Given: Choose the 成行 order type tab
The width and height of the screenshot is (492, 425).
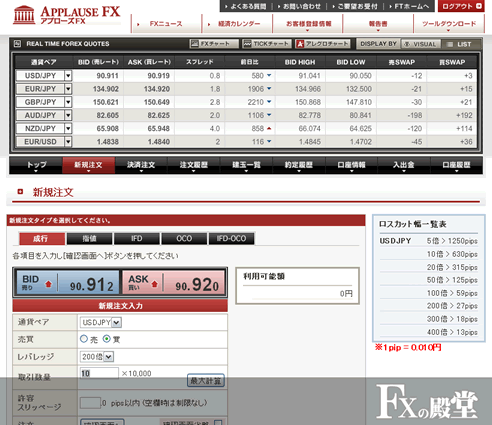Looking at the screenshot, I should [x=42, y=239].
